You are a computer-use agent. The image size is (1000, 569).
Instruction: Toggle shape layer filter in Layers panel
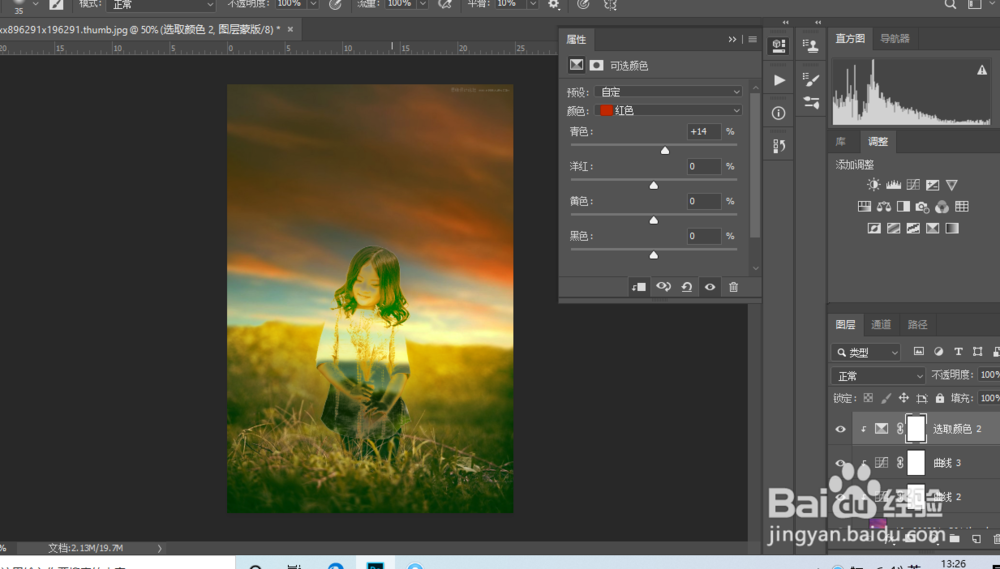(x=978, y=351)
